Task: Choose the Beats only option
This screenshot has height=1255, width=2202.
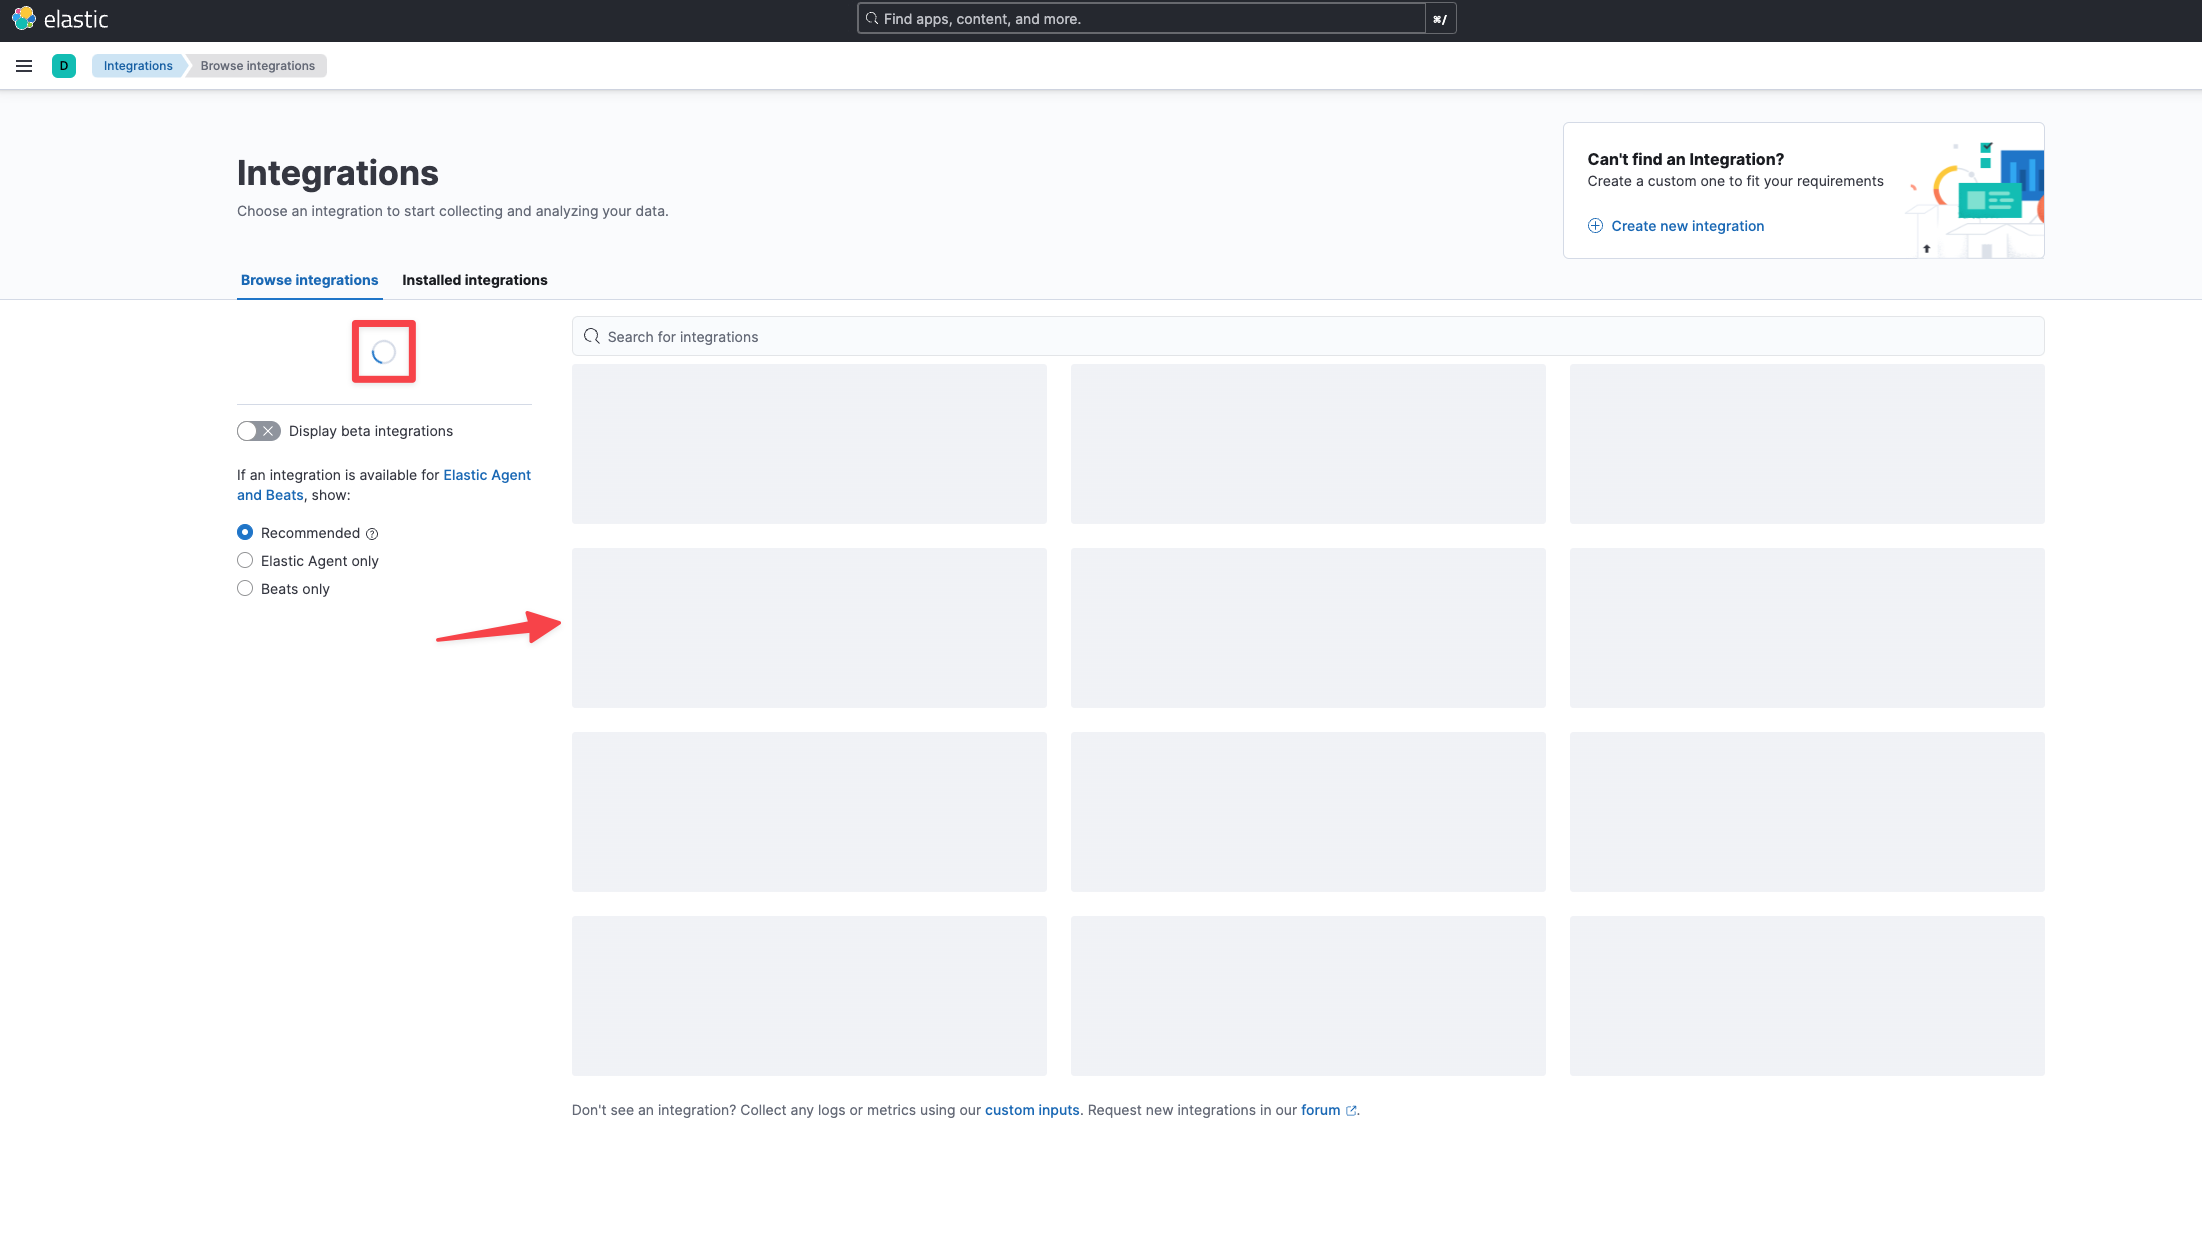Action: click(245, 589)
